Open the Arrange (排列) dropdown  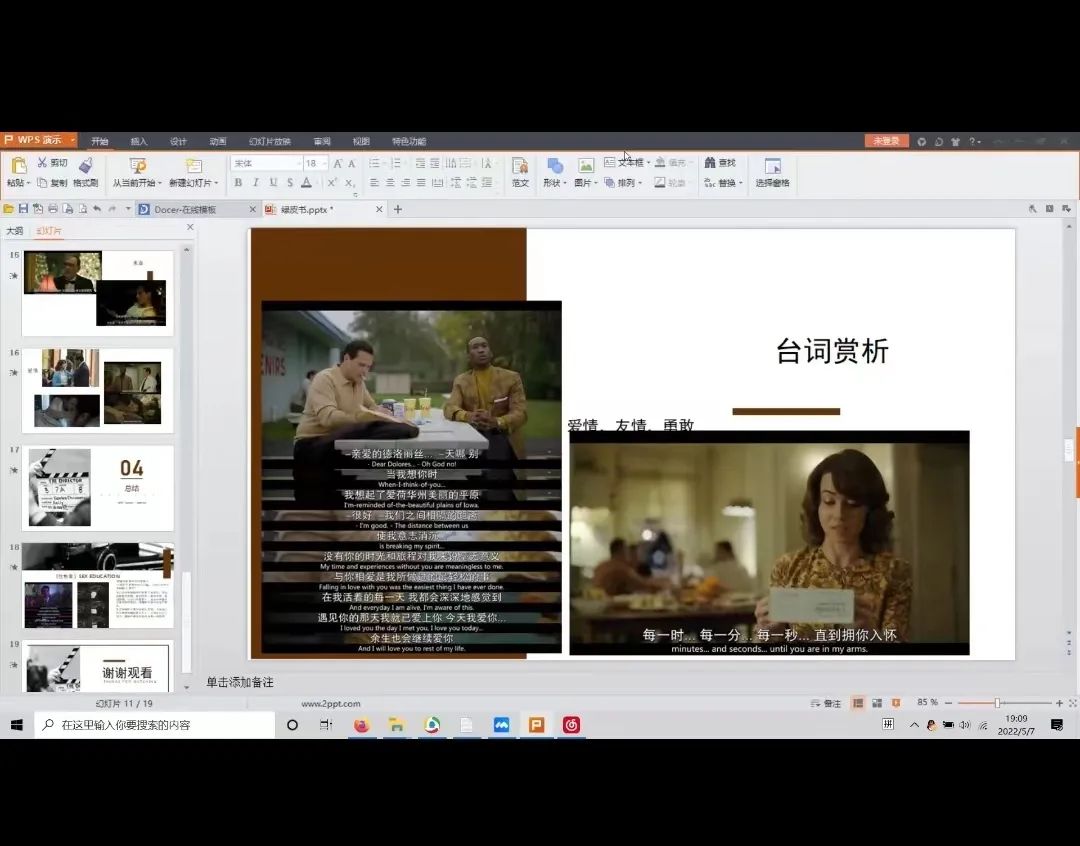coord(623,183)
